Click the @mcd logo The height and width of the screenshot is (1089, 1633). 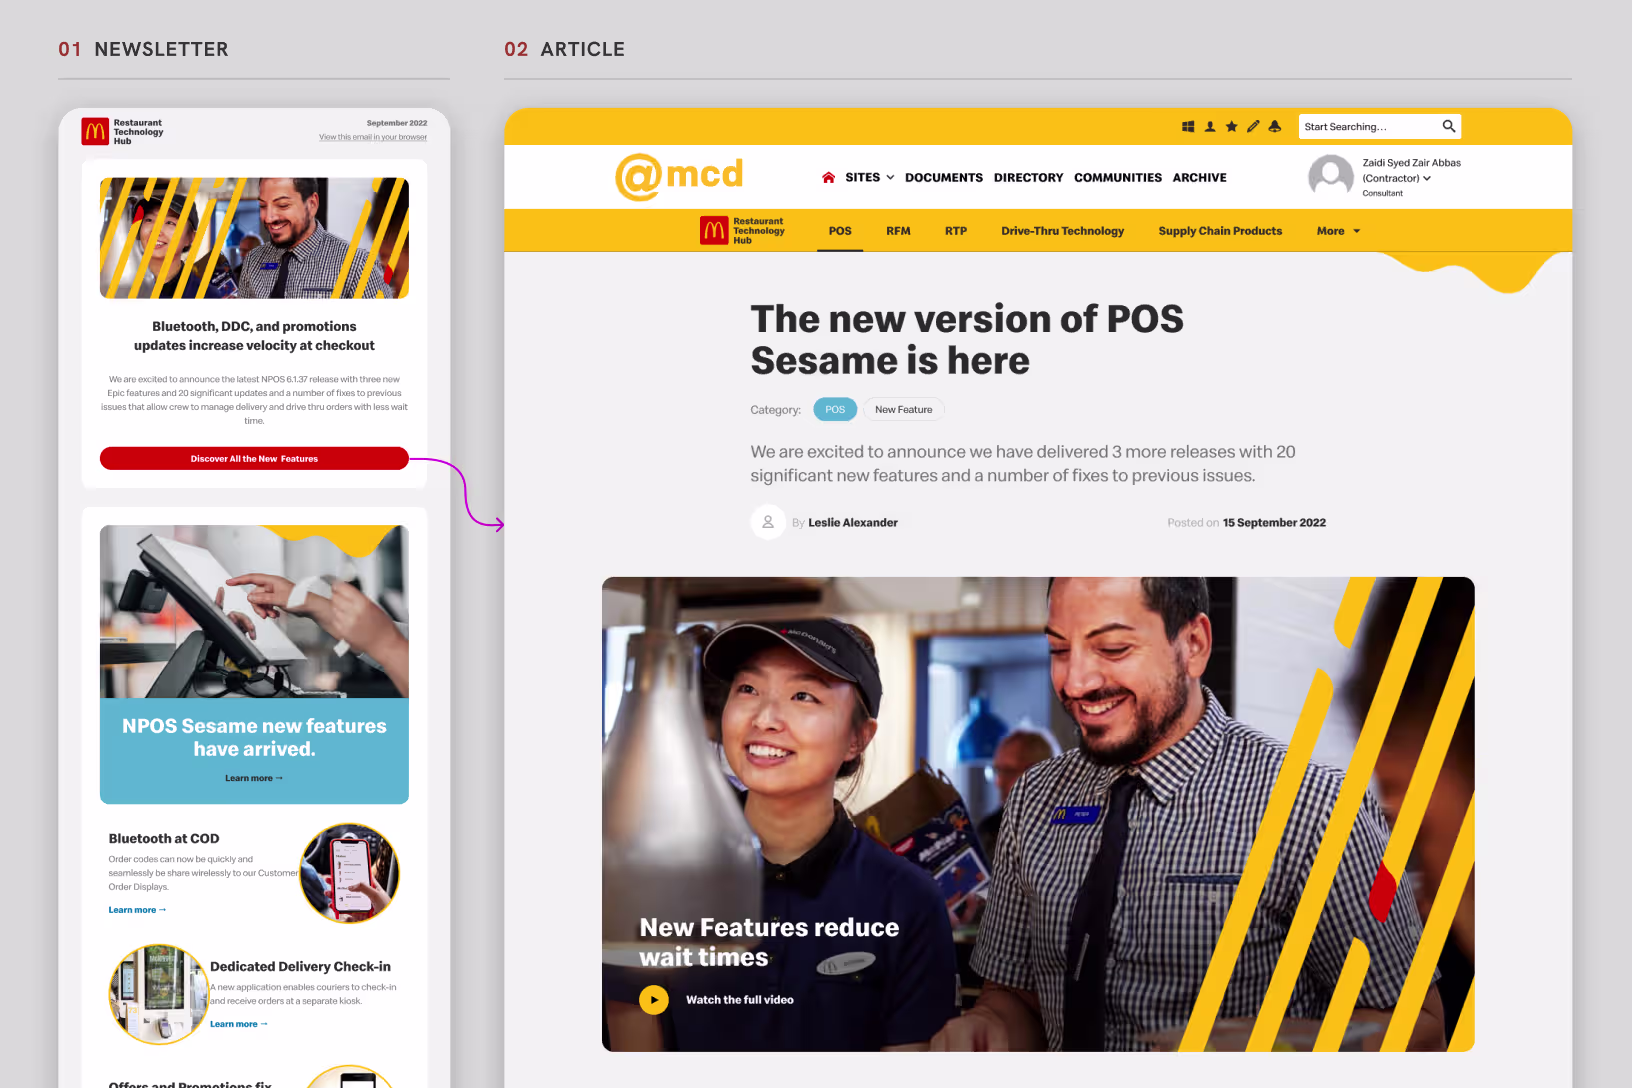pos(679,176)
